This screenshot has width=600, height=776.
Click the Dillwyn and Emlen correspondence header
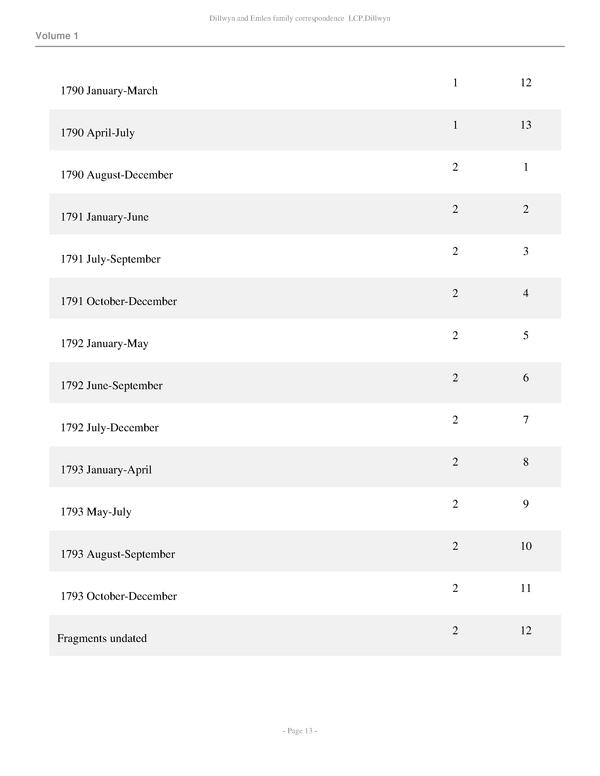tap(300, 19)
